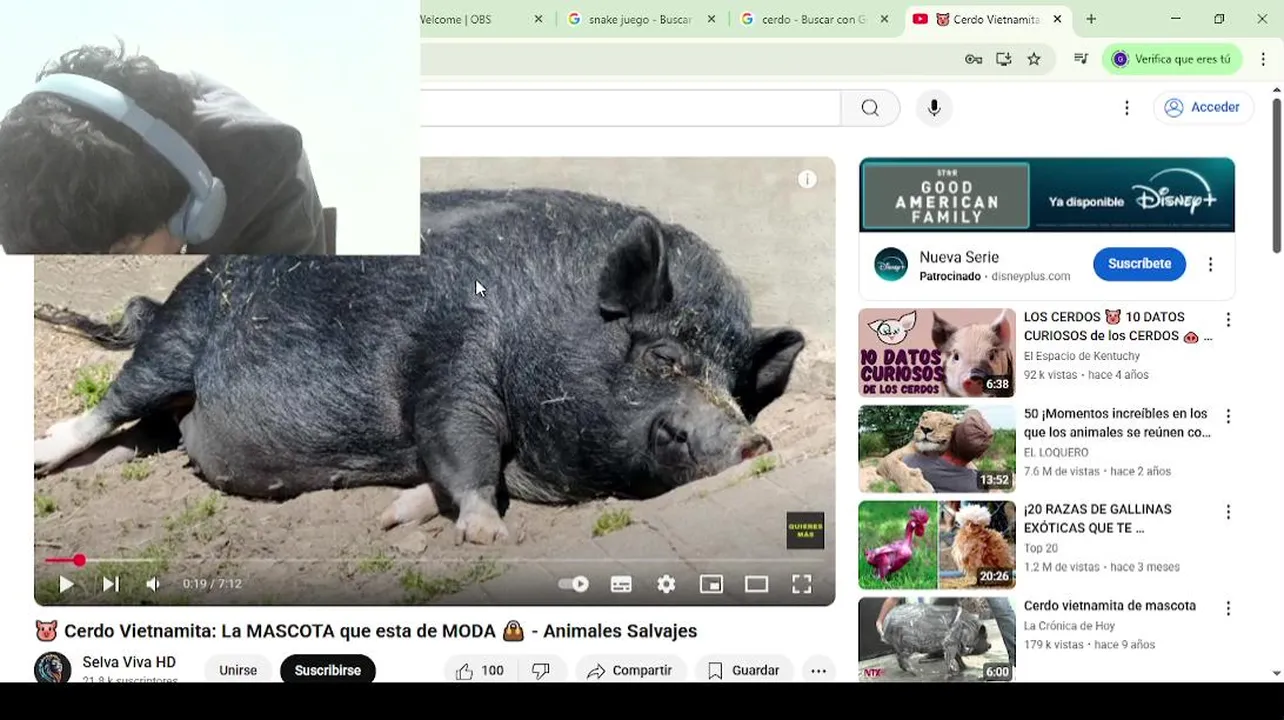1284x720 pixels.
Task: Switch to snake juego search tab
Action: pos(640,19)
